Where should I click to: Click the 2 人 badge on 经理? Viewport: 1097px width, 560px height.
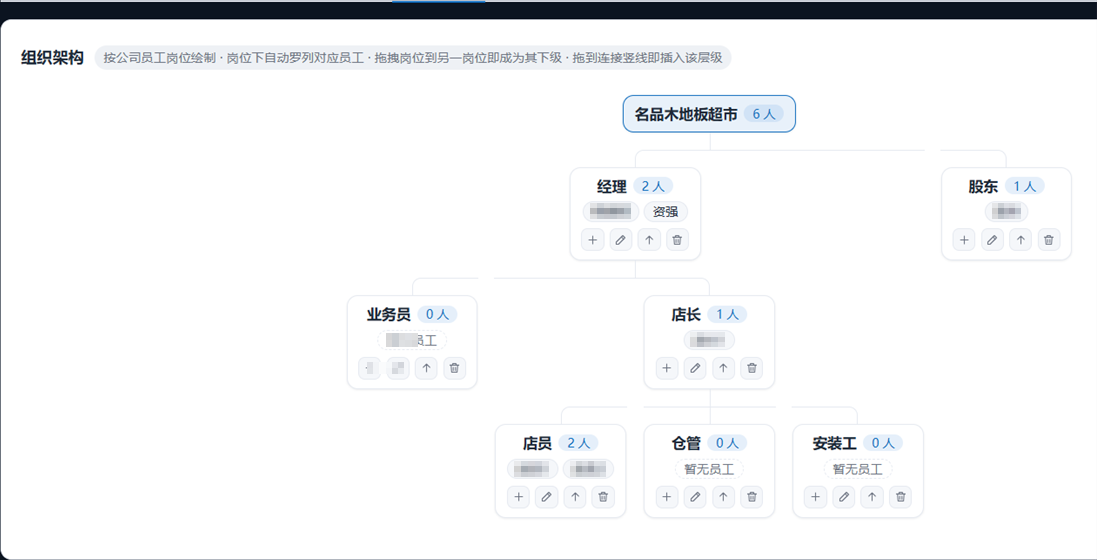(x=653, y=186)
